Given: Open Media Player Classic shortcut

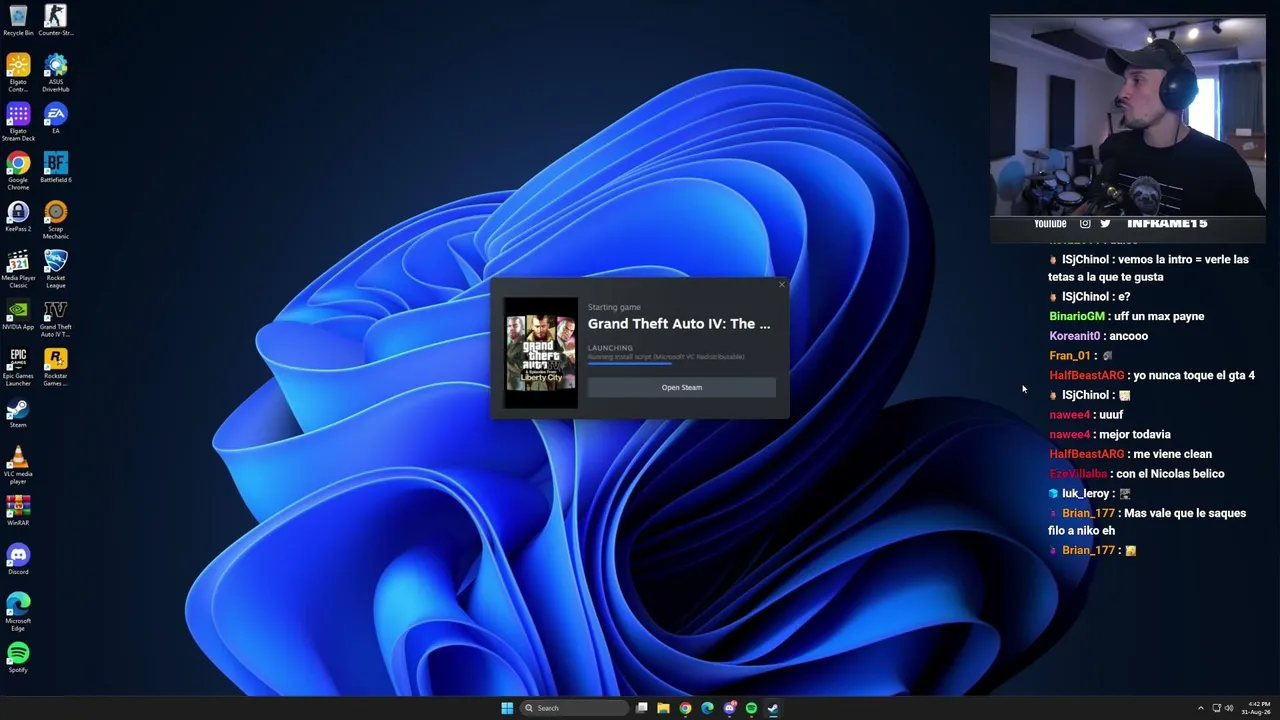Looking at the screenshot, I should coord(18,269).
